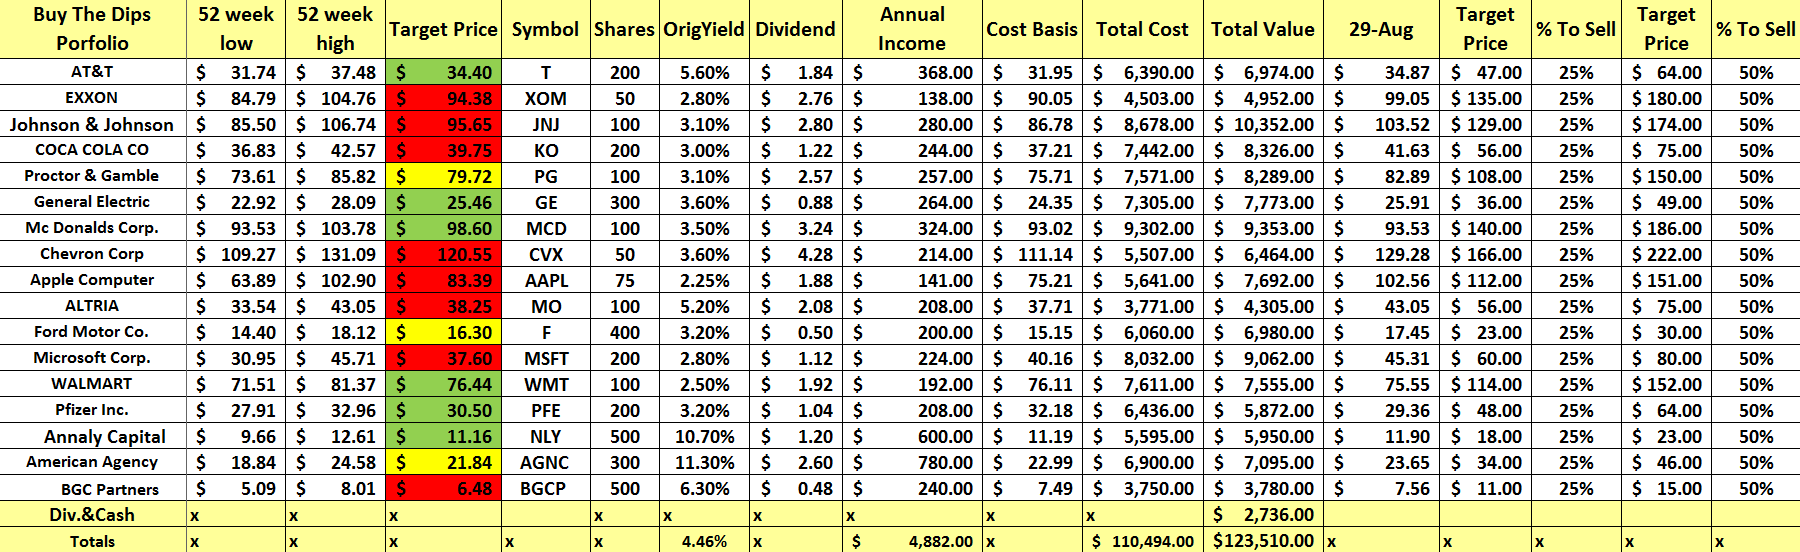Select the 'Cost Basis' header cell

pyautogui.click(x=1032, y=29)
